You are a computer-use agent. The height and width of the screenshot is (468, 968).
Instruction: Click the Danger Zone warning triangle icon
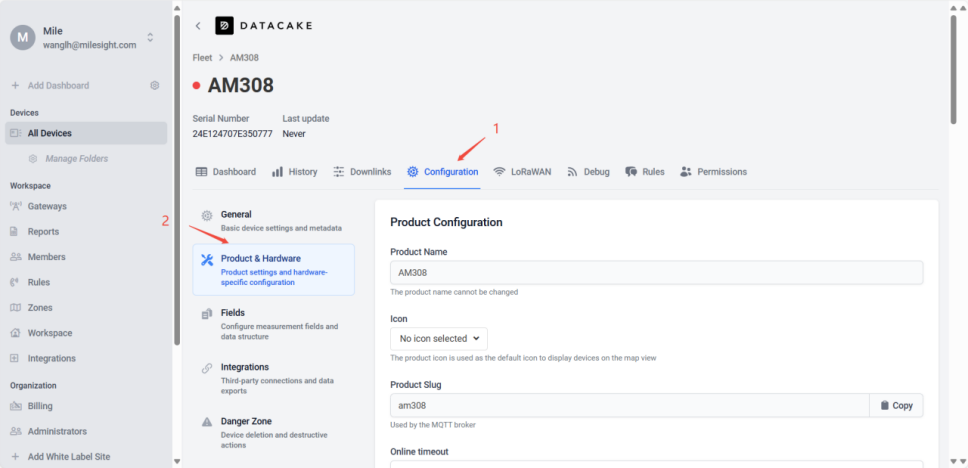[x=207, y=422]
